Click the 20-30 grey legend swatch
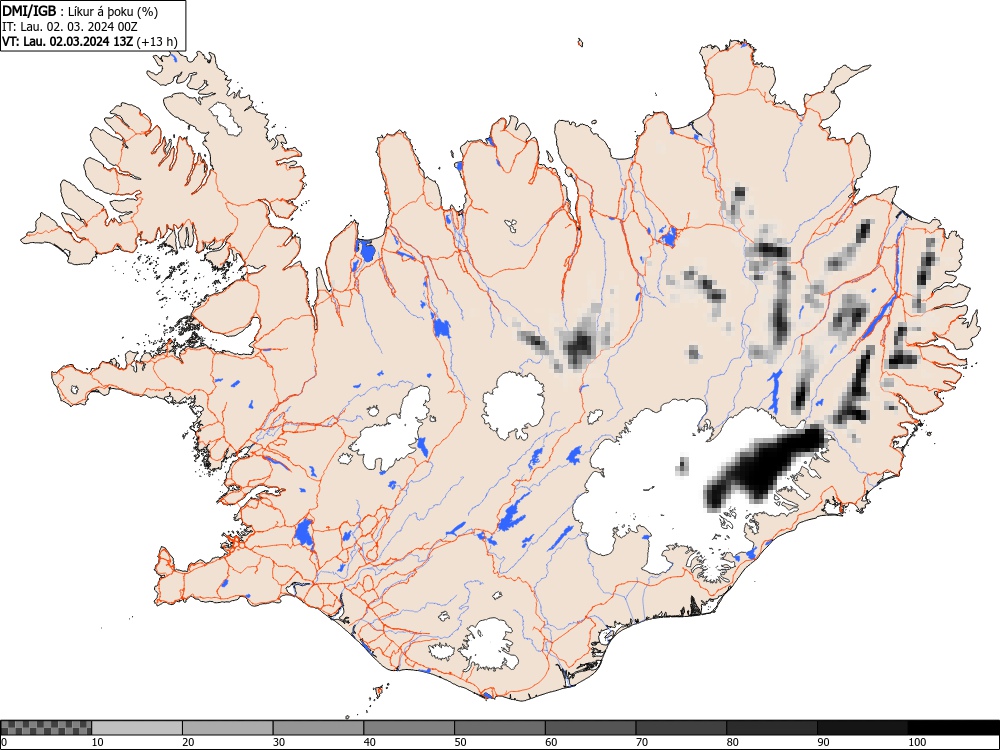The image size is (1000, 750). (228, 728)
